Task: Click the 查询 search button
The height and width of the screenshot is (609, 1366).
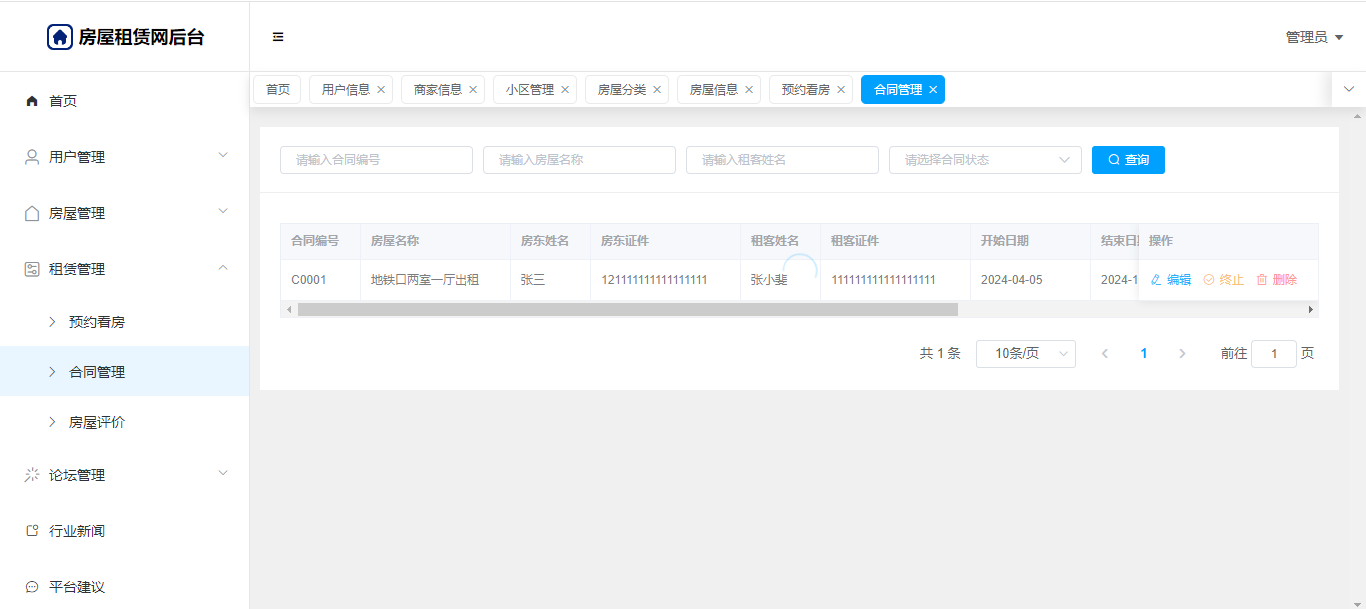Action: [x=1128, y=160]
